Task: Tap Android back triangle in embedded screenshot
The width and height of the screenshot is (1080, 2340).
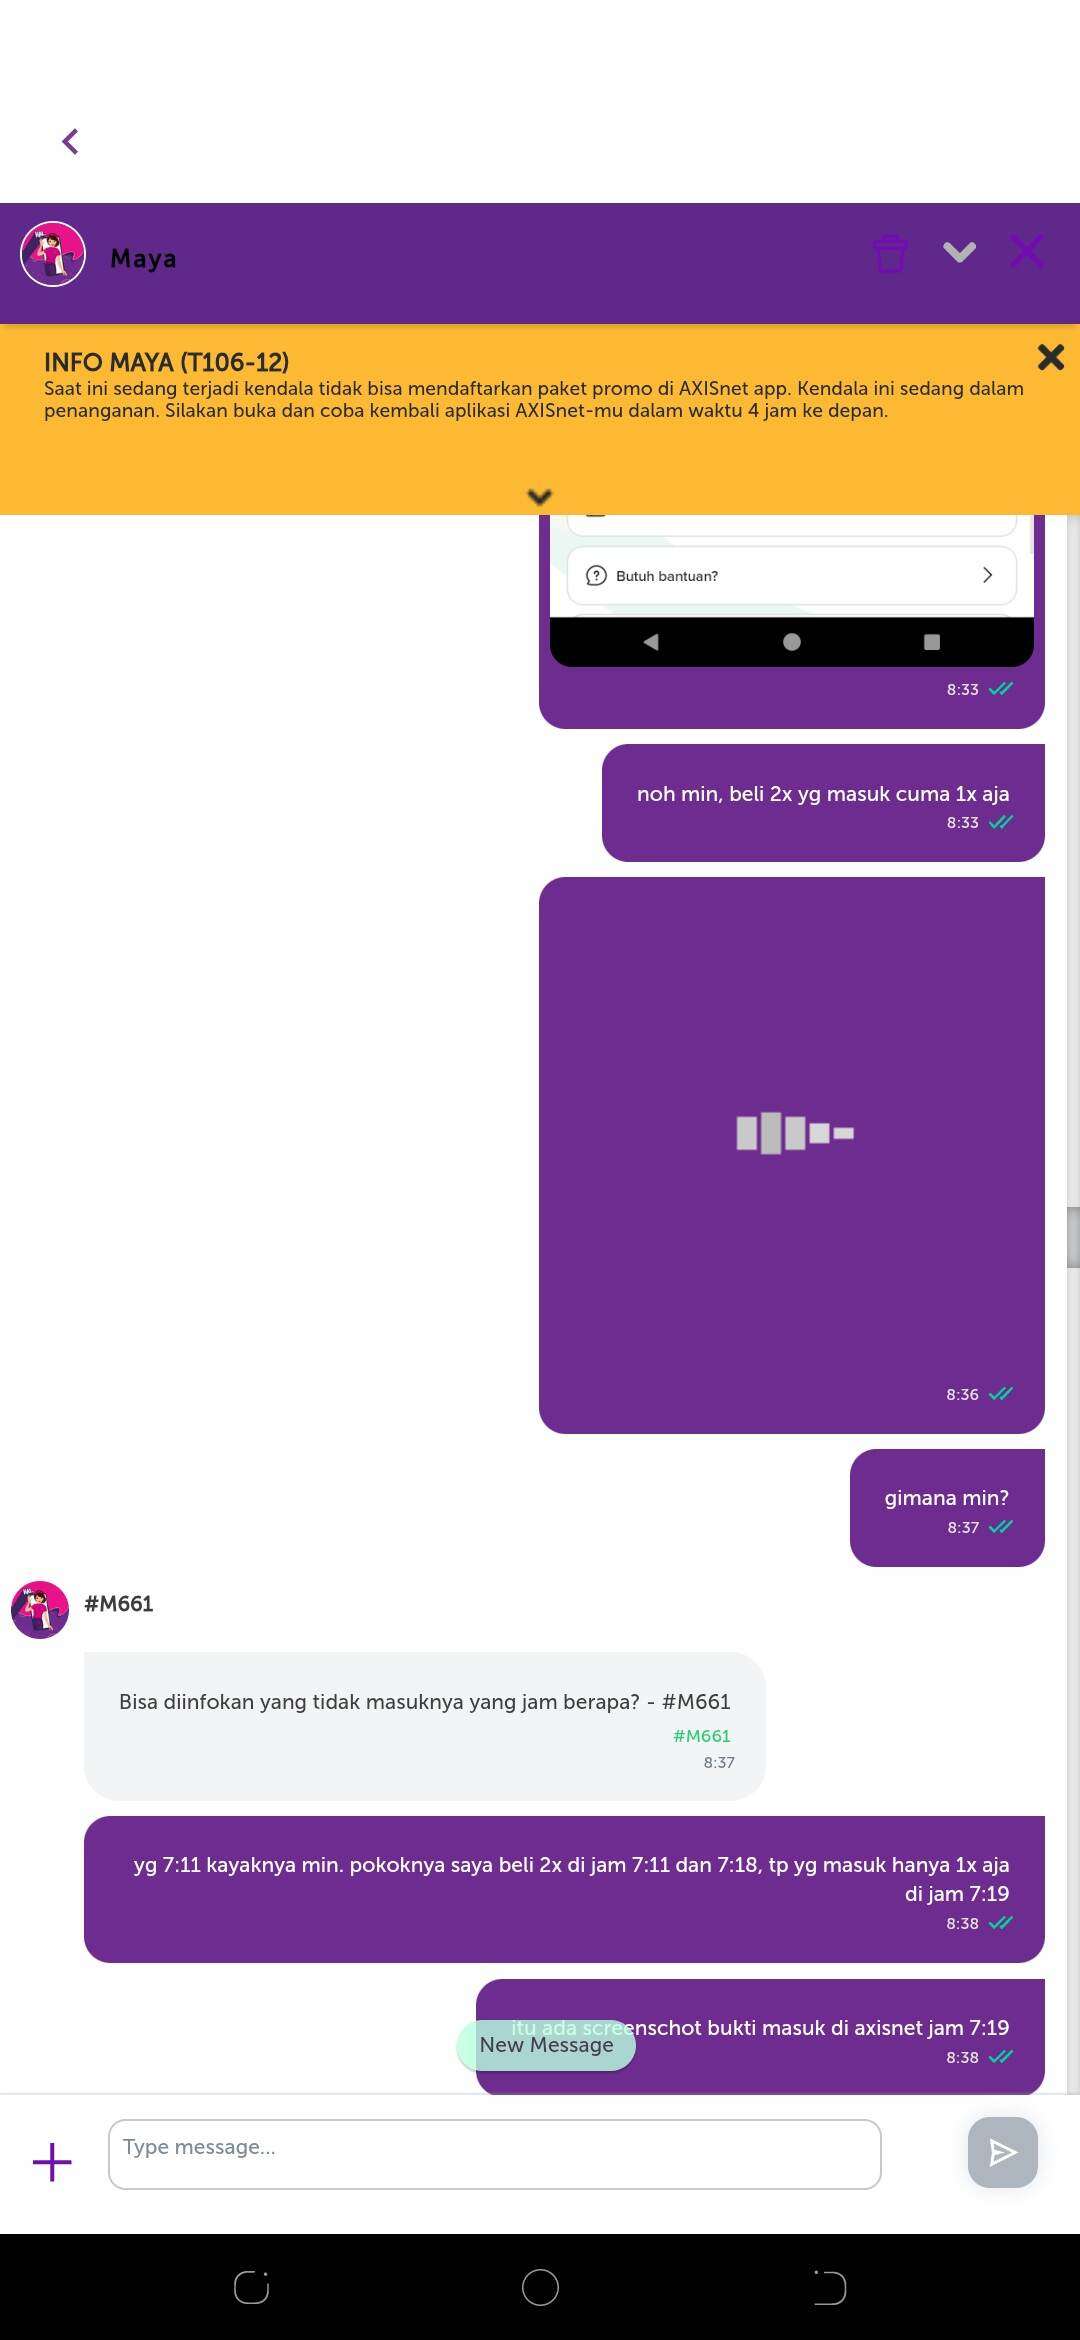Action: click(x=651, y=642)
